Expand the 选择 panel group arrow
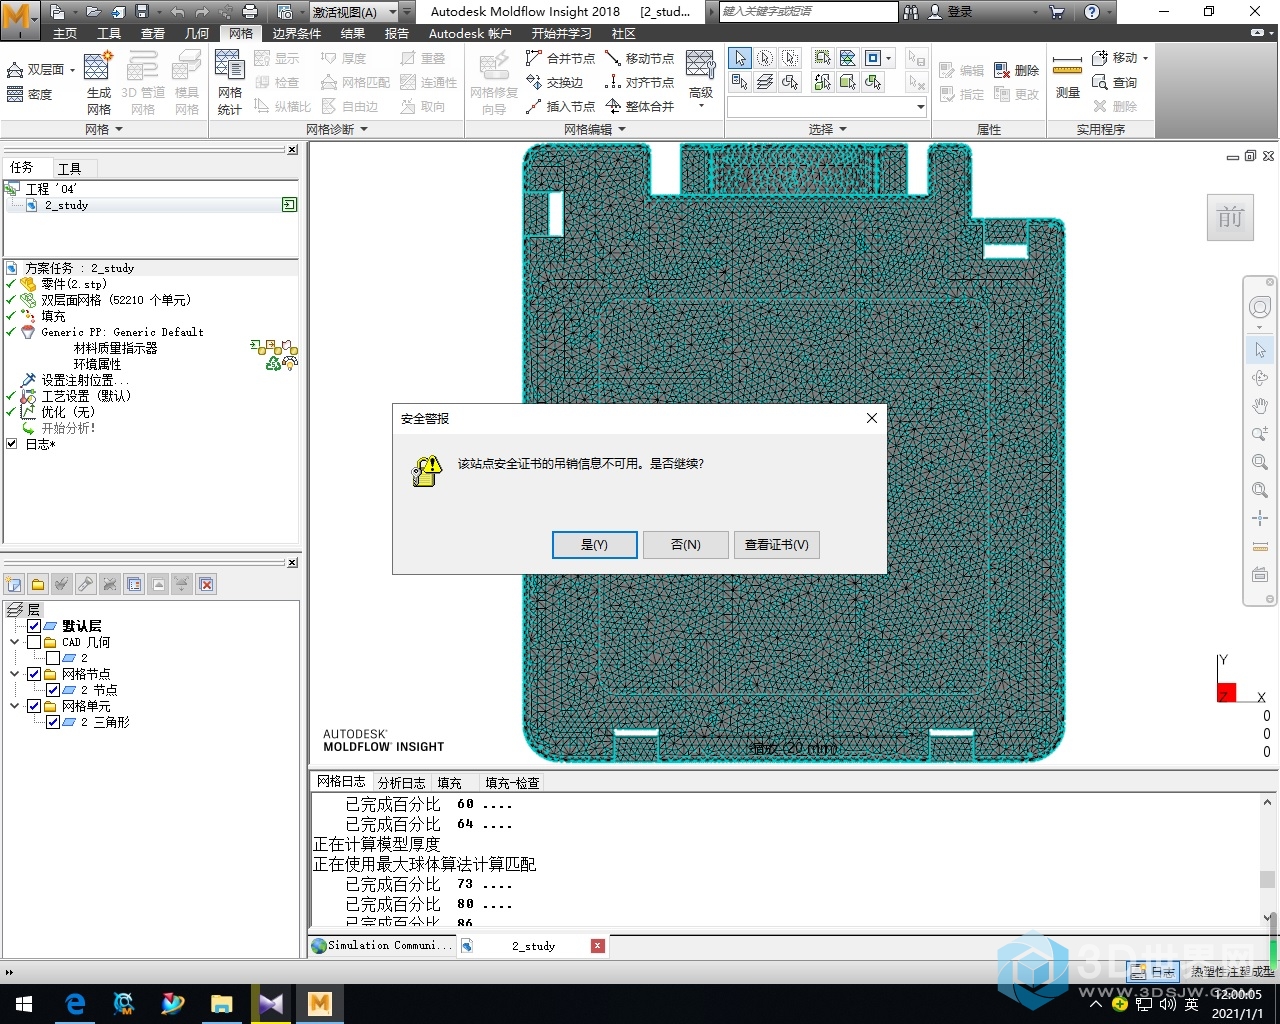 pos(843,129)
